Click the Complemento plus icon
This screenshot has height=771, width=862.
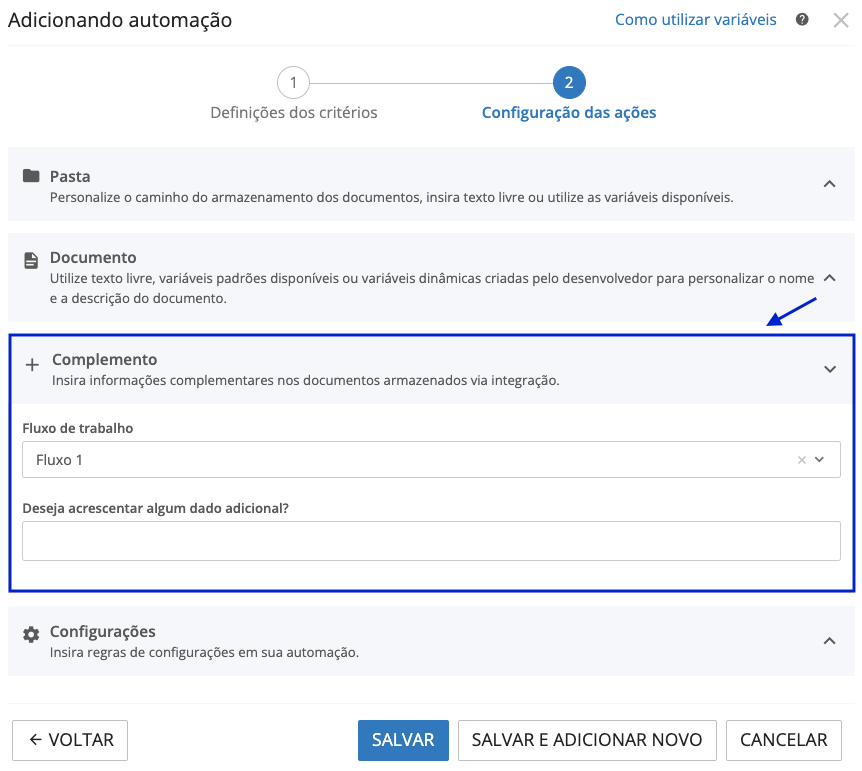click(31, 367)
